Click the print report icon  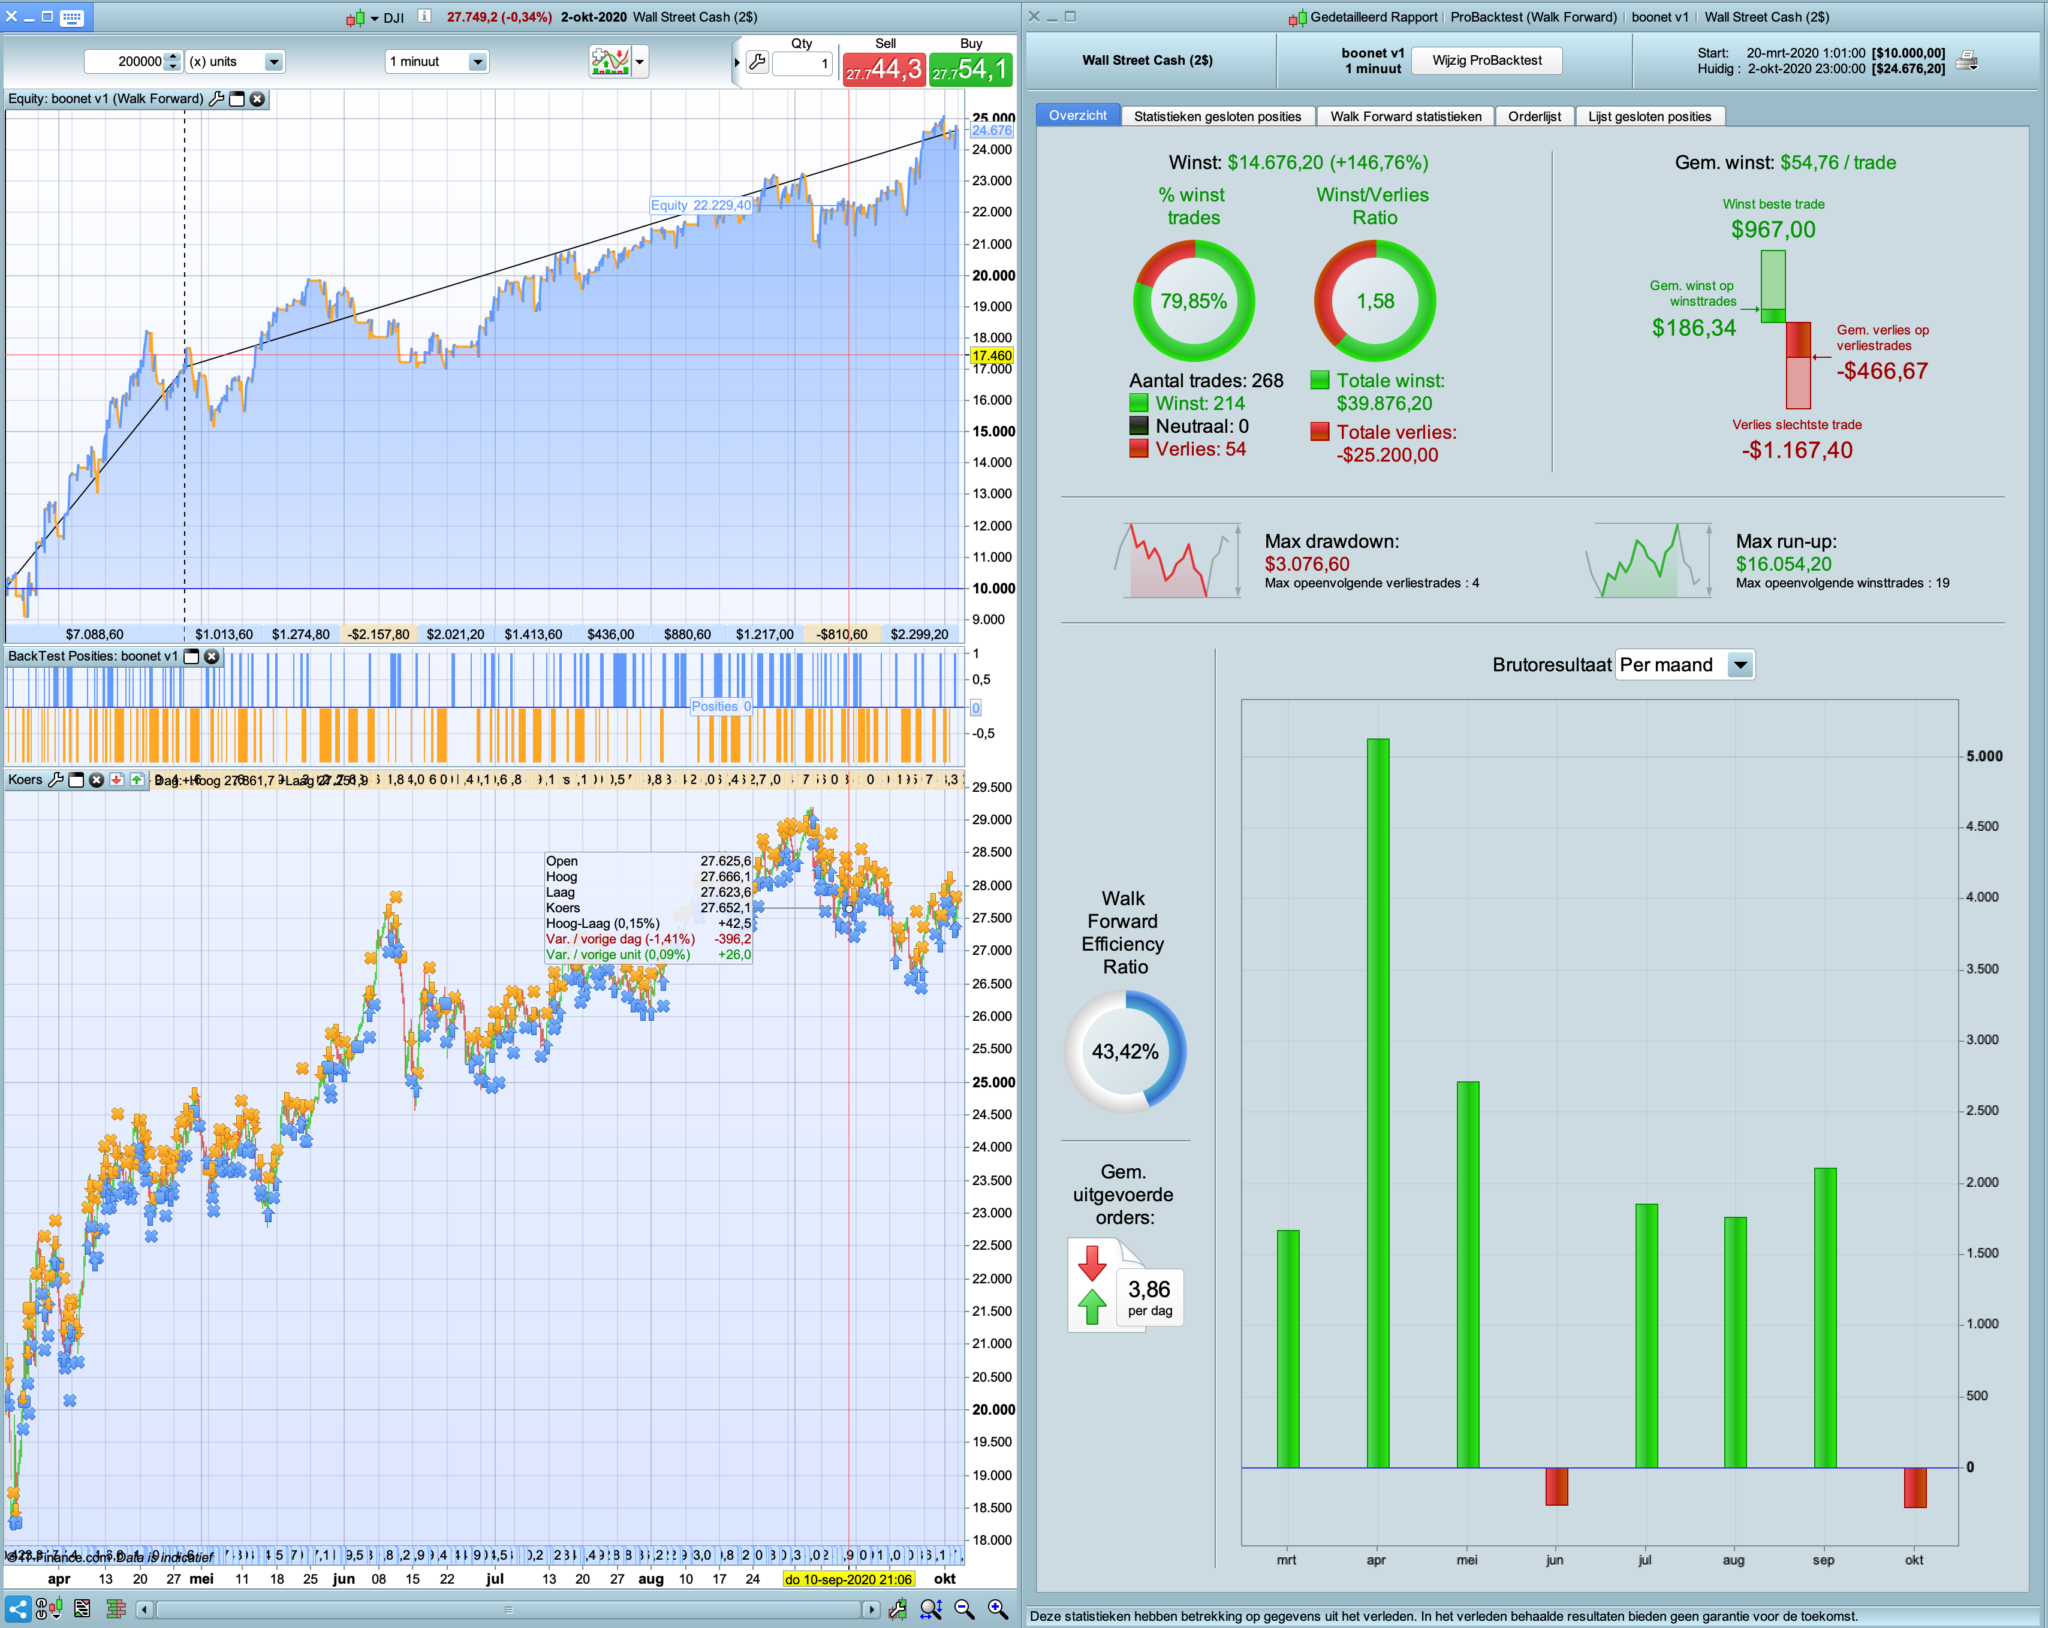pos(1966,61)
